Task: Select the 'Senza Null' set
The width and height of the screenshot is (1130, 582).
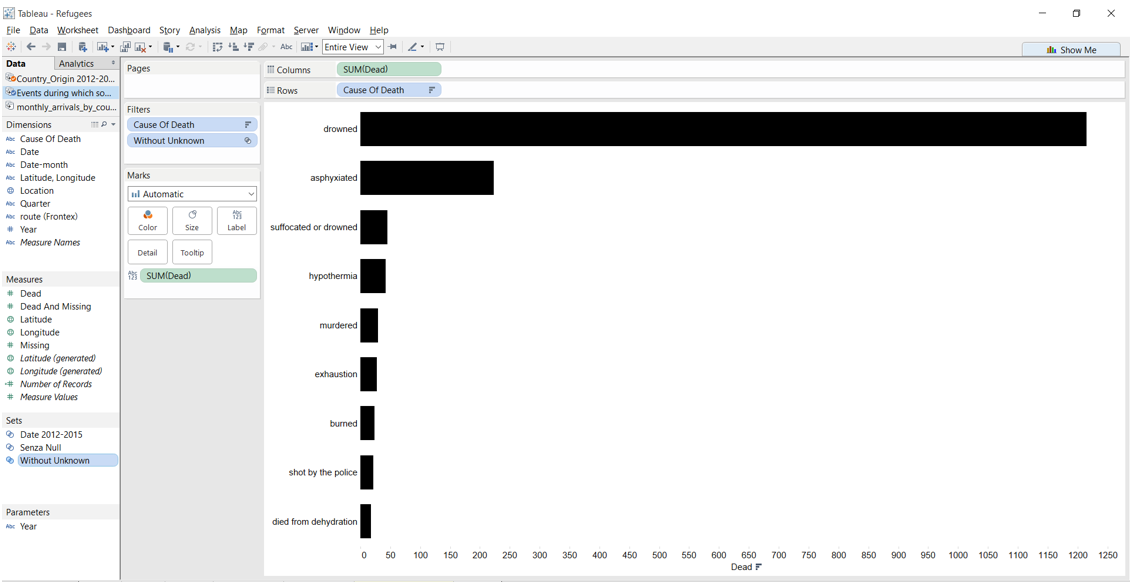Action: point(40,447)
